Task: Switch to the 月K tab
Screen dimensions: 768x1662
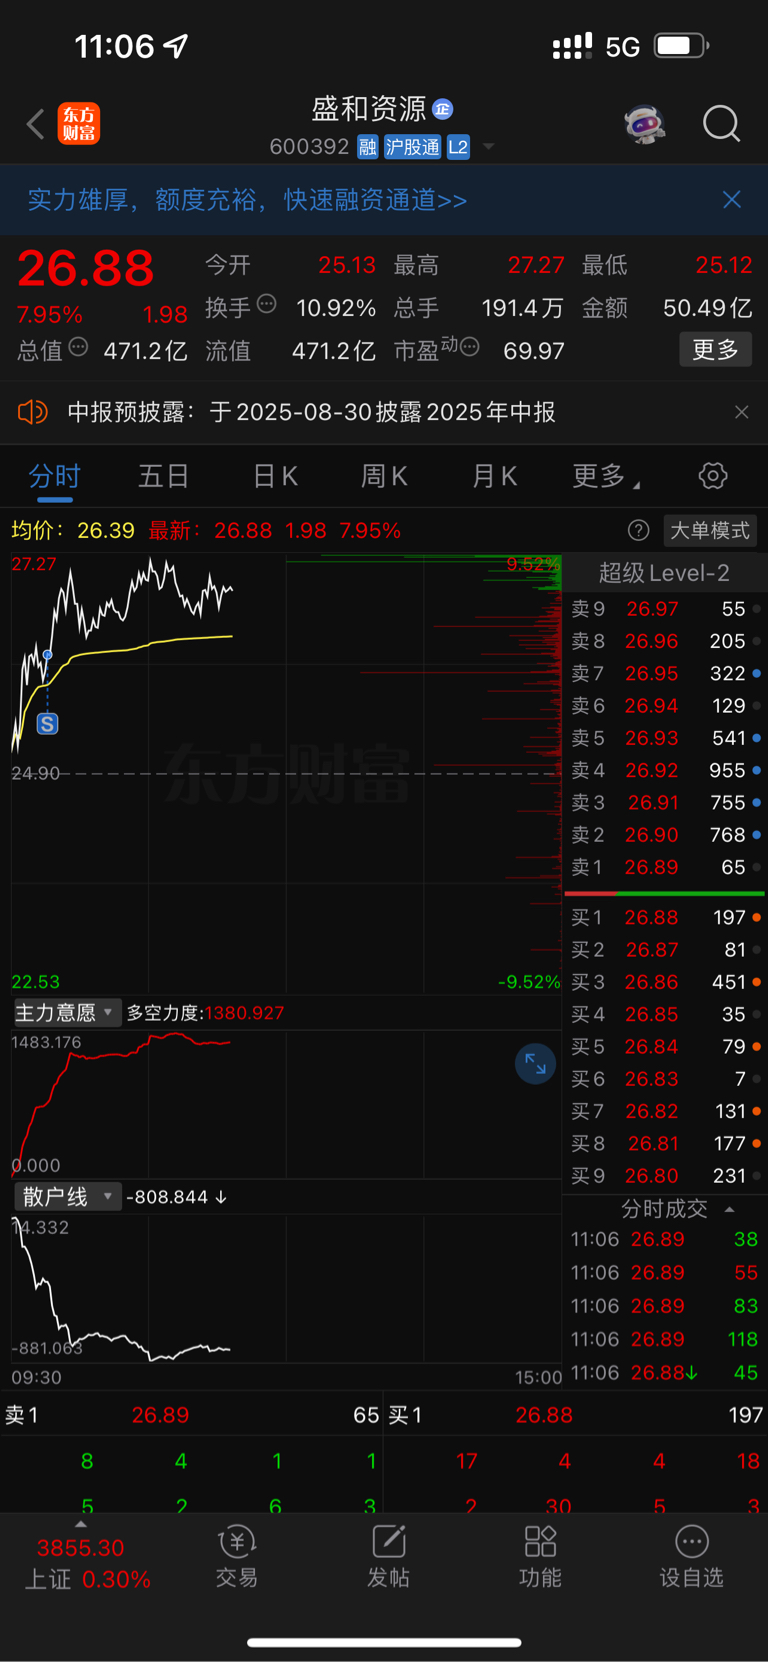Action: [494, 476]
